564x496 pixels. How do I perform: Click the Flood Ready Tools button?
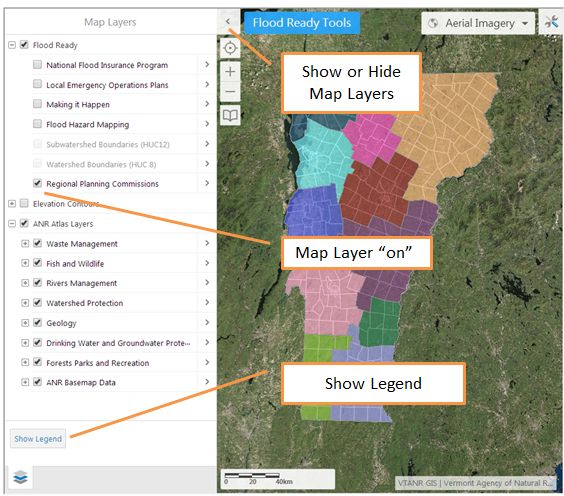pyautogui.click(x=302, y=23)
